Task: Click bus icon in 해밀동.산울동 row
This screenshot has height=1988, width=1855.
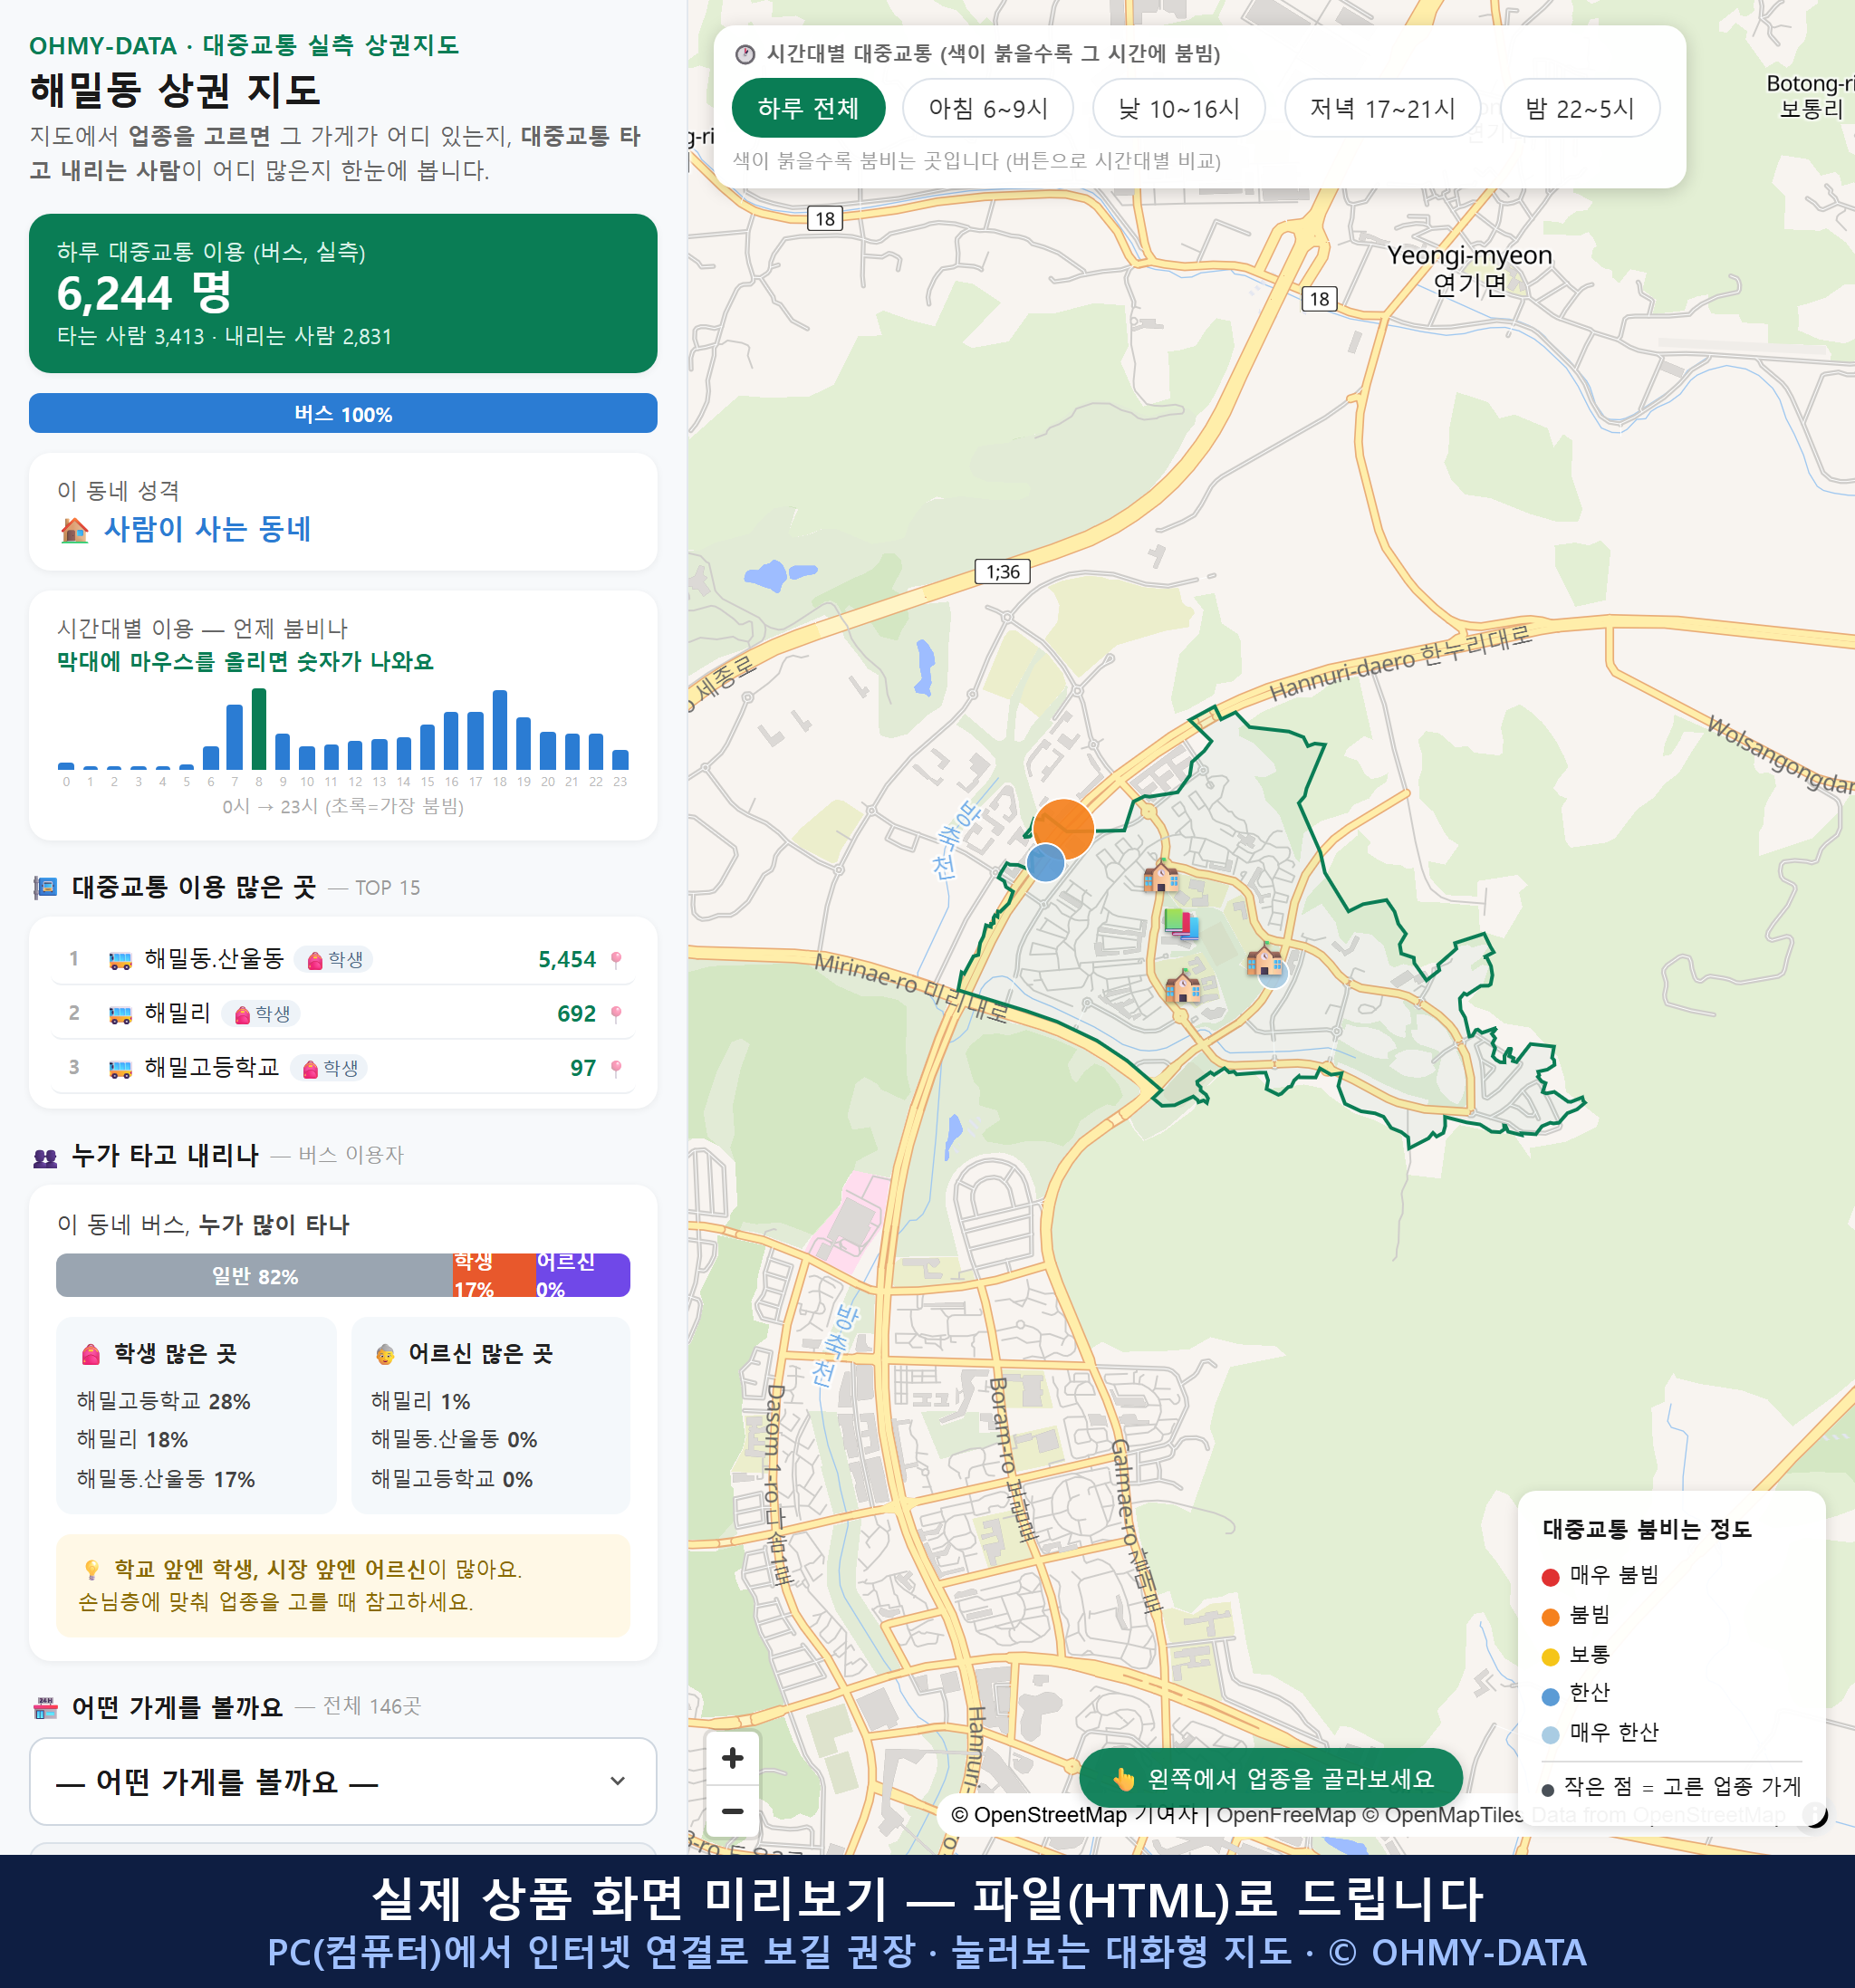Action: [x=120, y=961]
